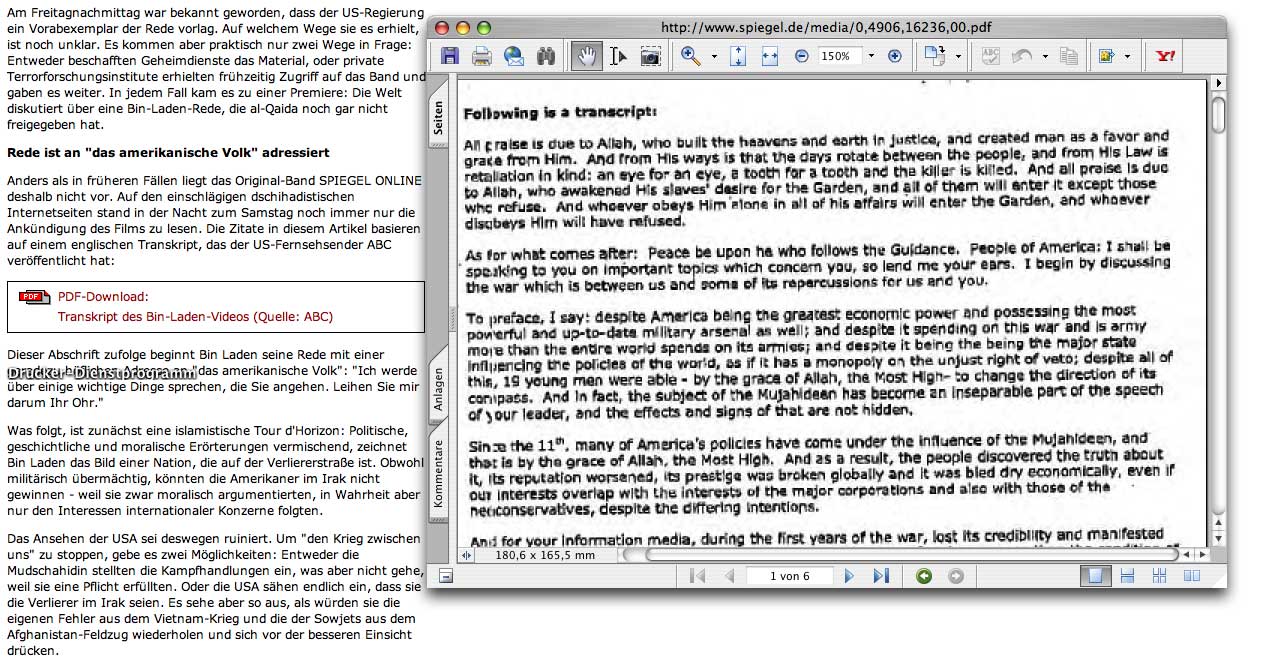Open the Kommentare side tab
The width and height of the screenshot is (1283, 667).
point(438,474)
